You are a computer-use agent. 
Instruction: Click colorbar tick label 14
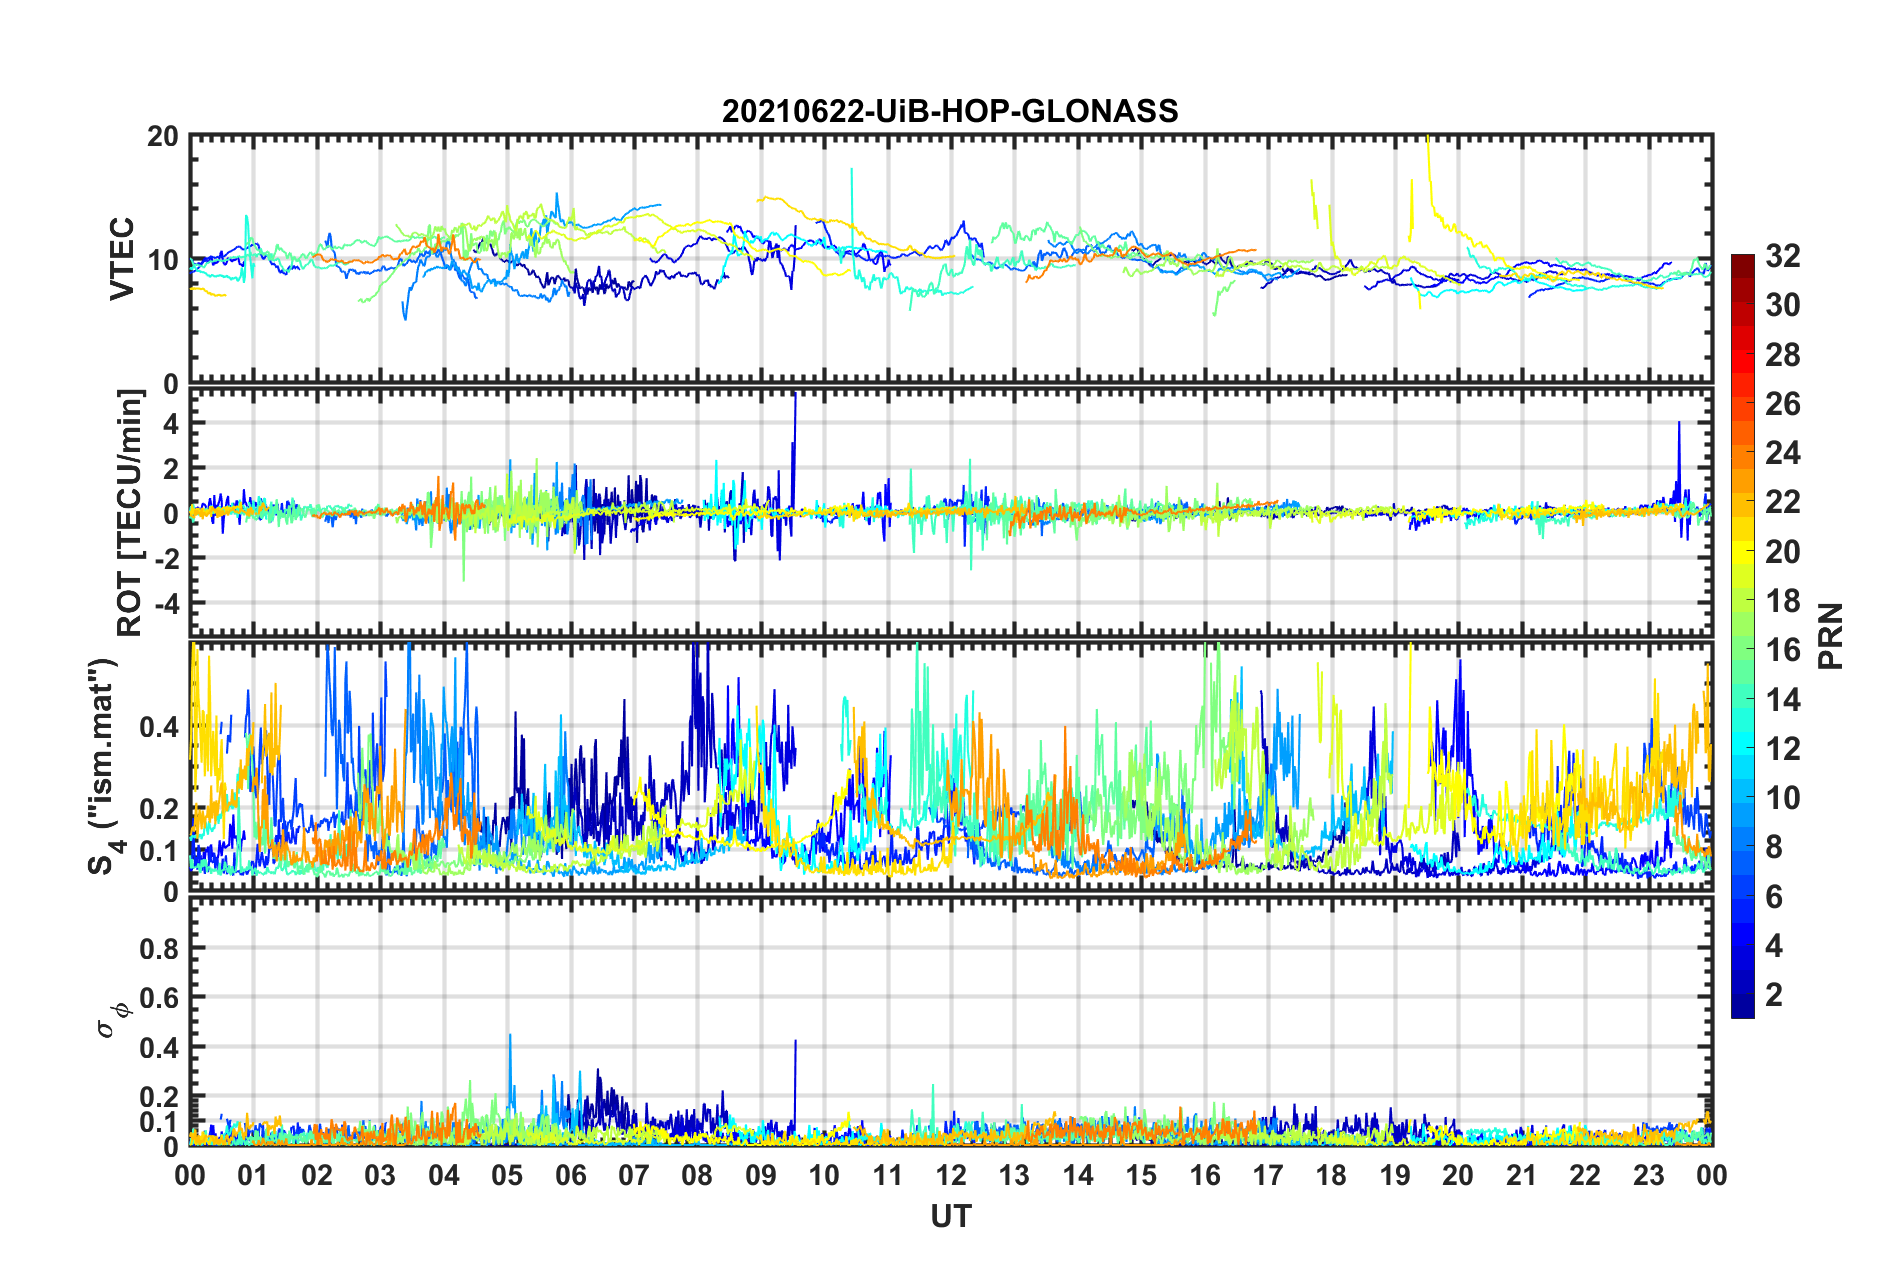pos(1782,699)
